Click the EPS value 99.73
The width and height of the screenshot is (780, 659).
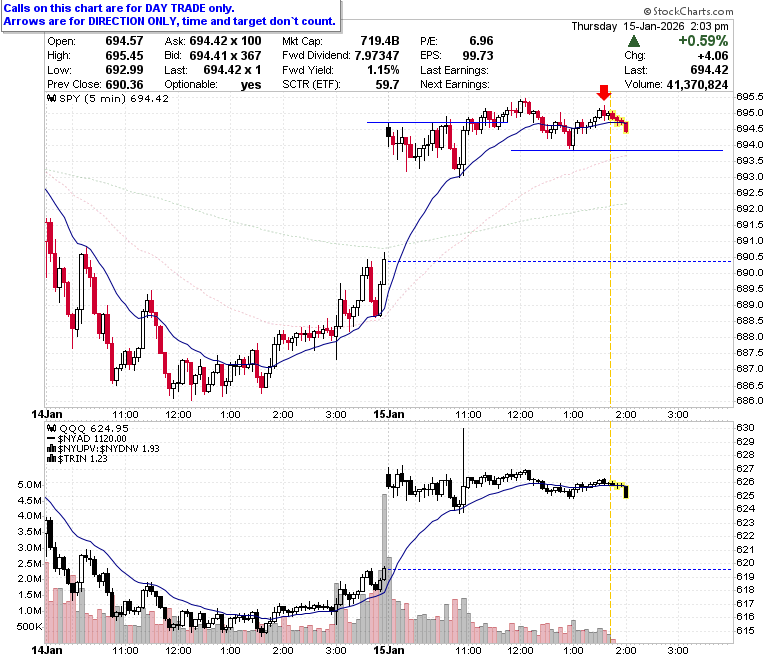coord(478,55)
